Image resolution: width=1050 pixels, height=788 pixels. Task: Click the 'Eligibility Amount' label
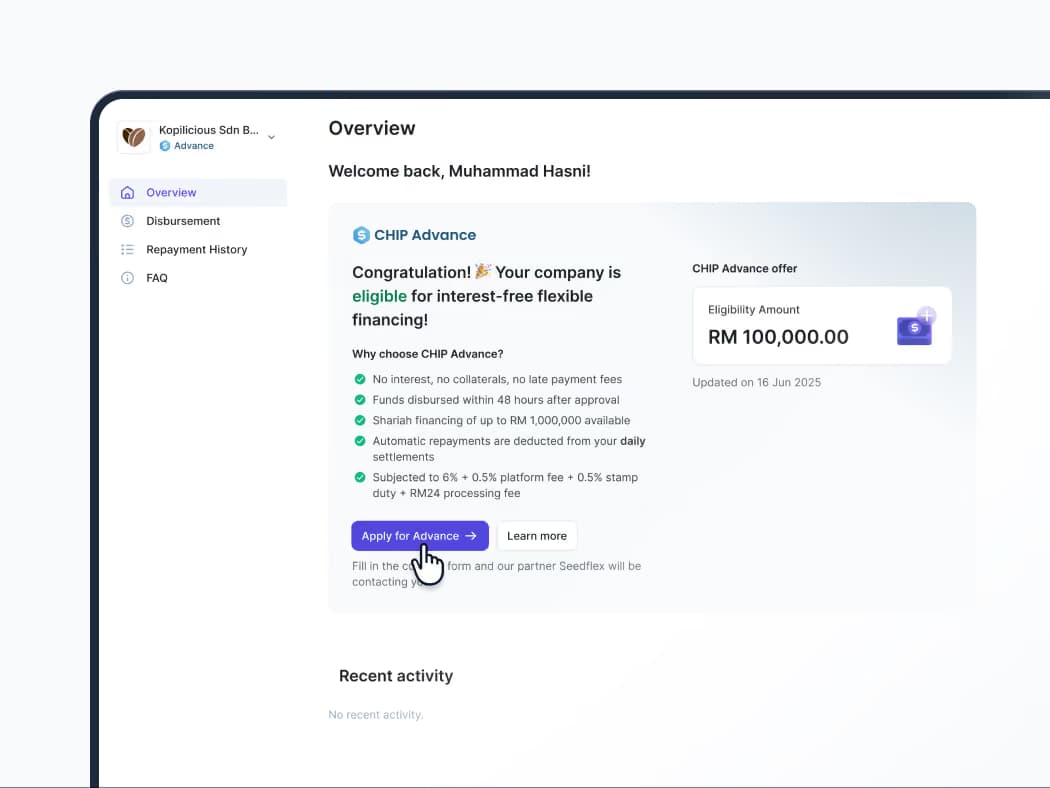coord(753,310)
